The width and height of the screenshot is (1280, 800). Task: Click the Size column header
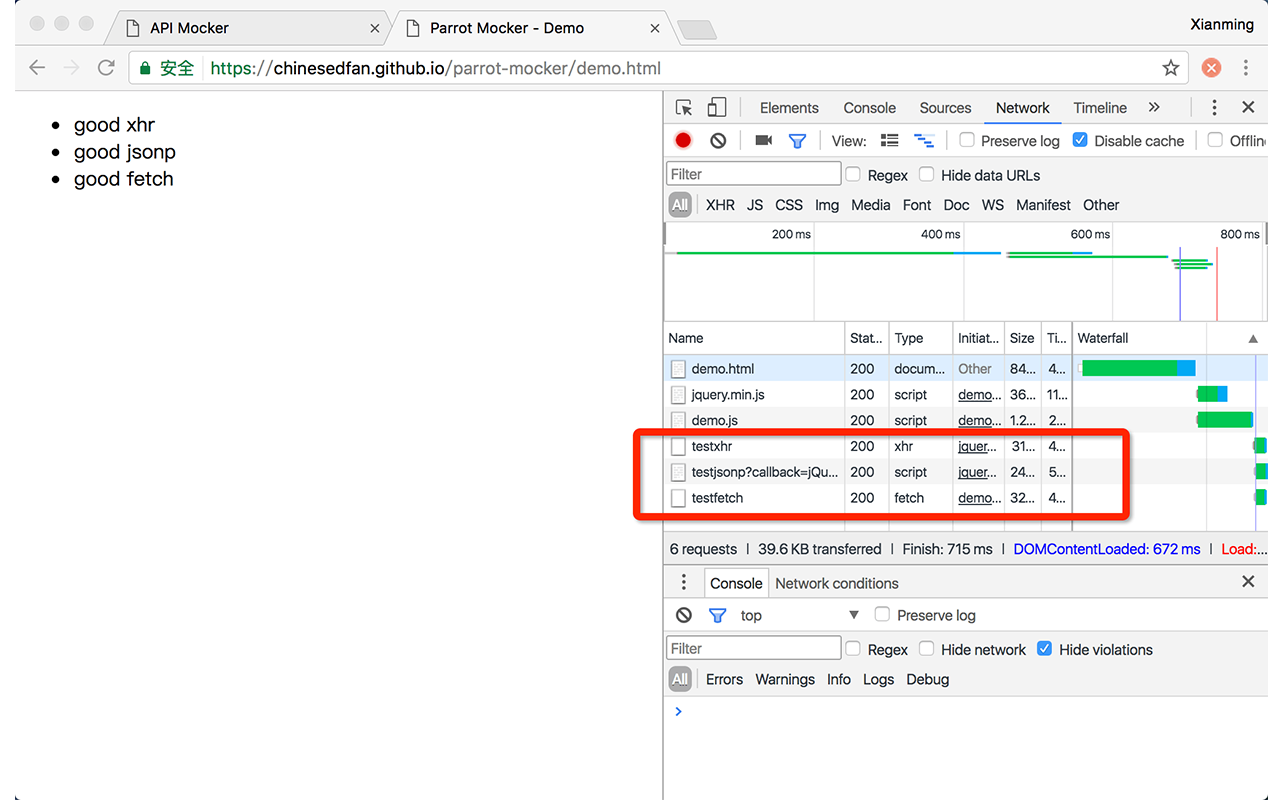coord(1022,338)
